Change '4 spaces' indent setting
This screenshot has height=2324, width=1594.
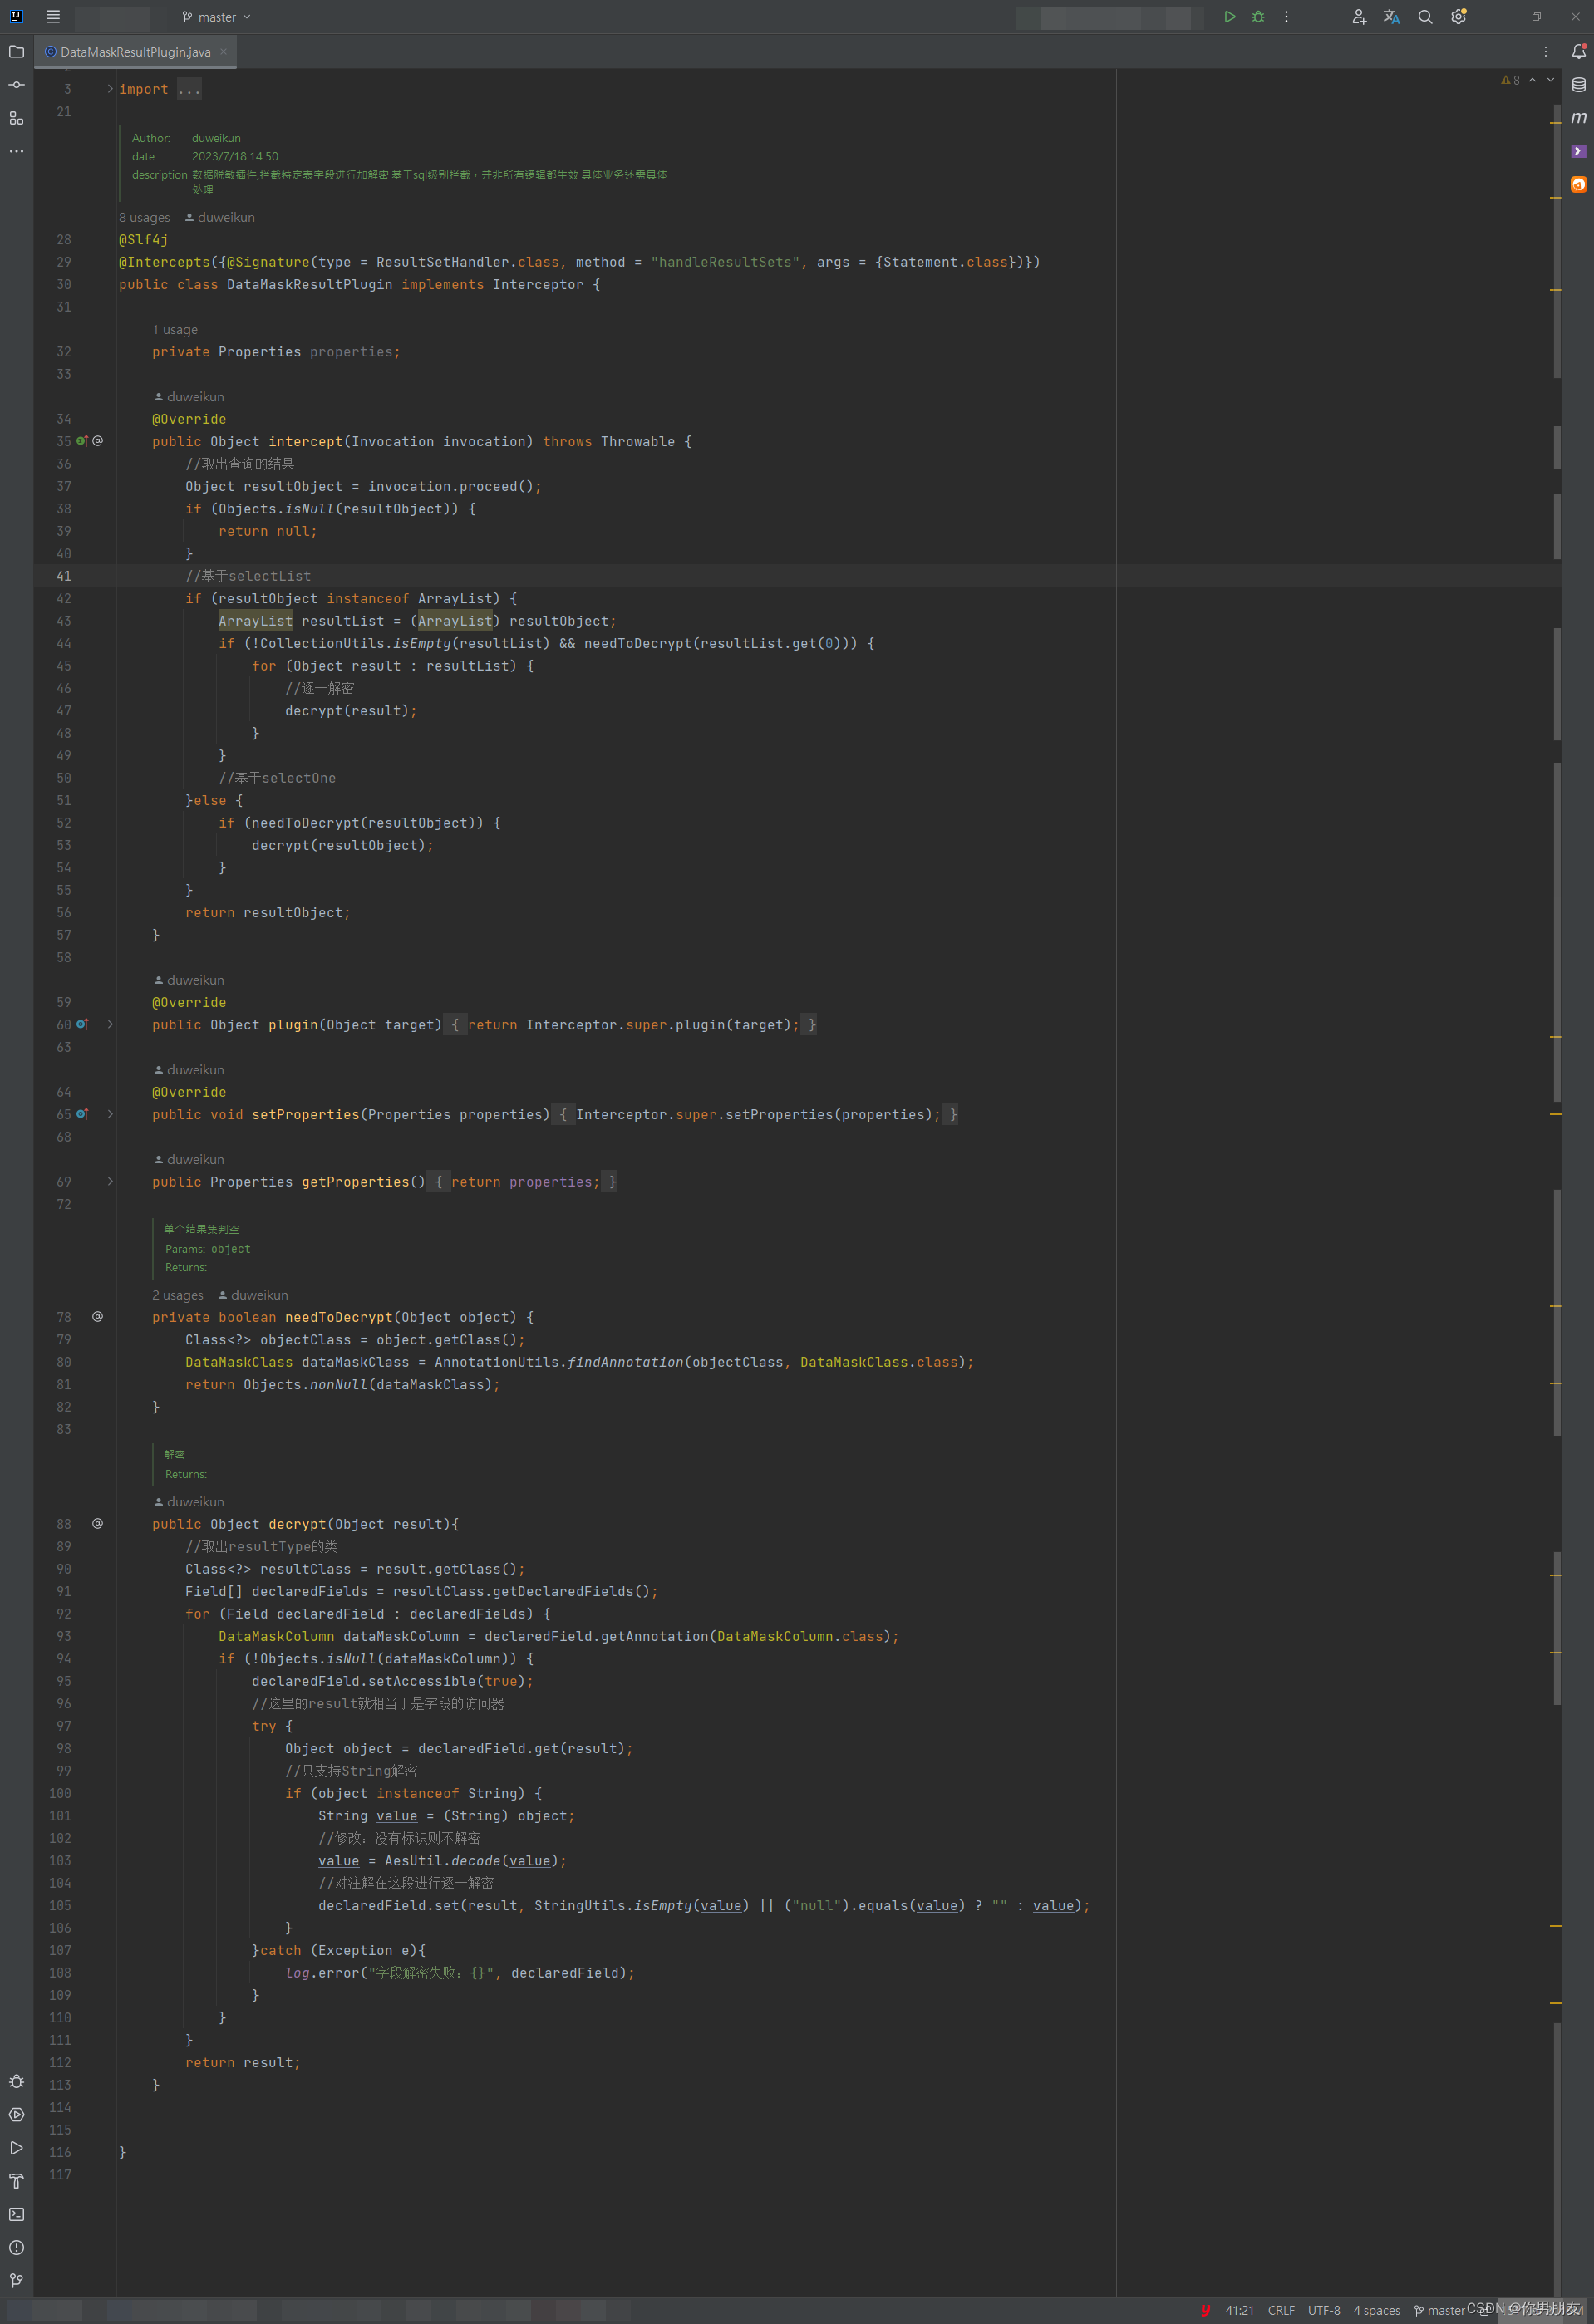pyautogui.click(x=1377, y=2310)
